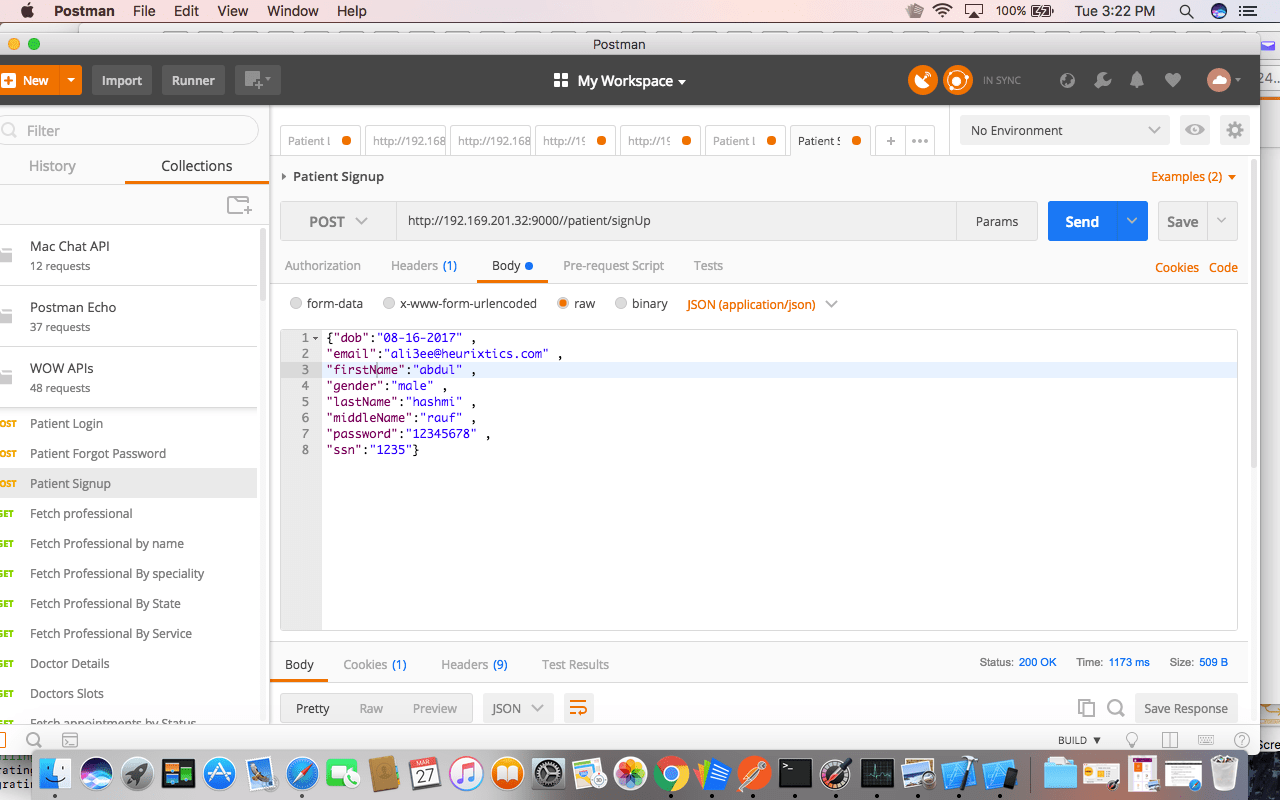Screen dimensions: 1280x800
Task: Select the binary body radio button
Action: pos(621,303)
